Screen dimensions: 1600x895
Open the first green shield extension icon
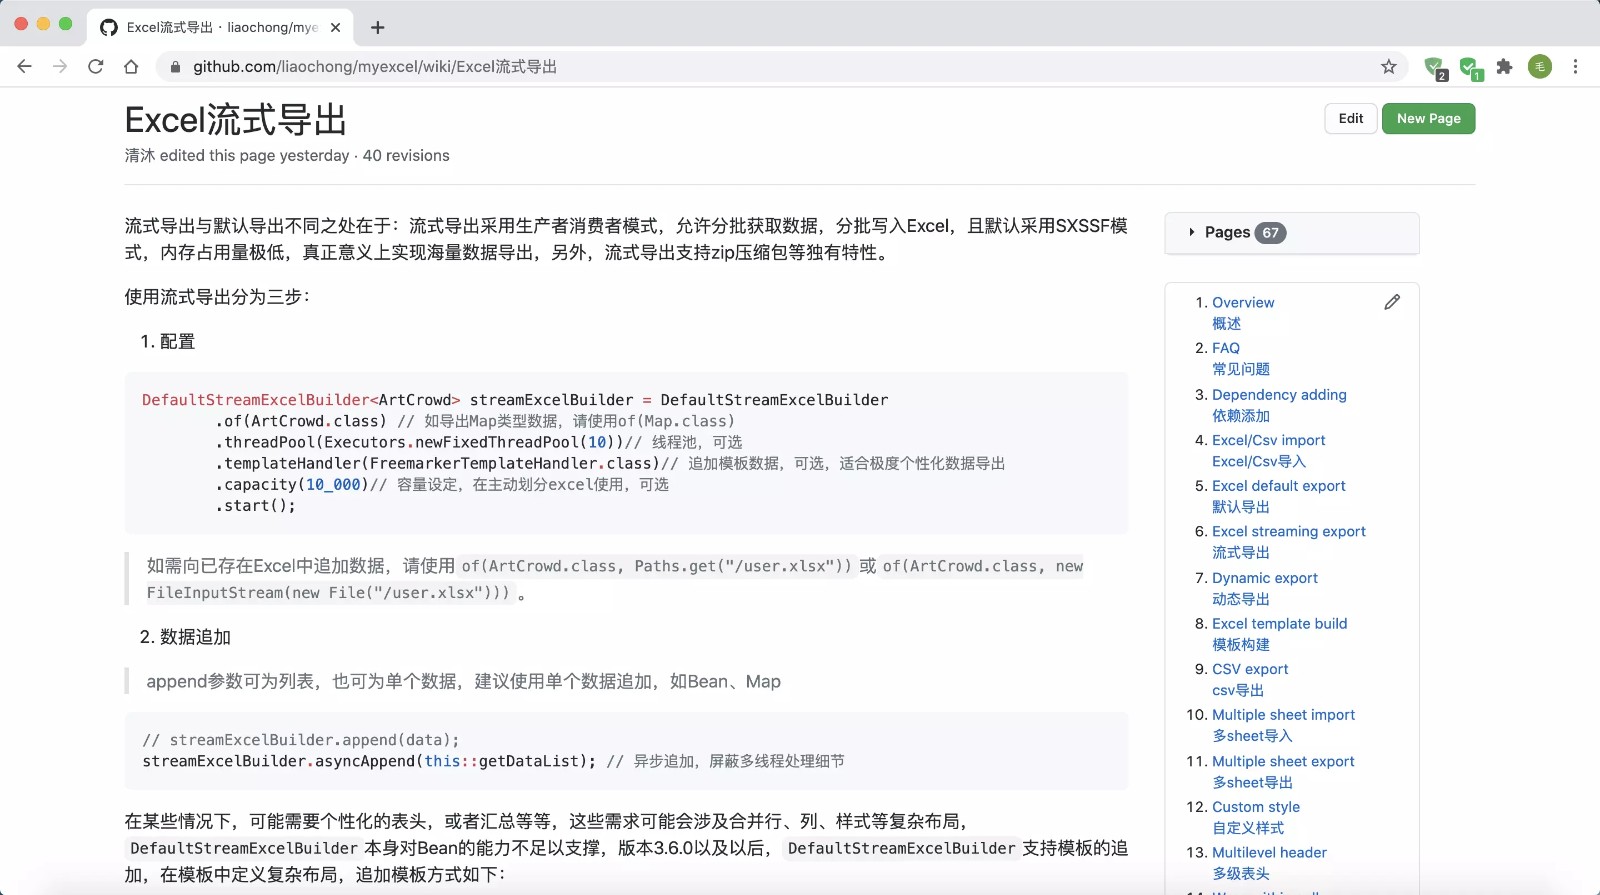pos(1434,67)
